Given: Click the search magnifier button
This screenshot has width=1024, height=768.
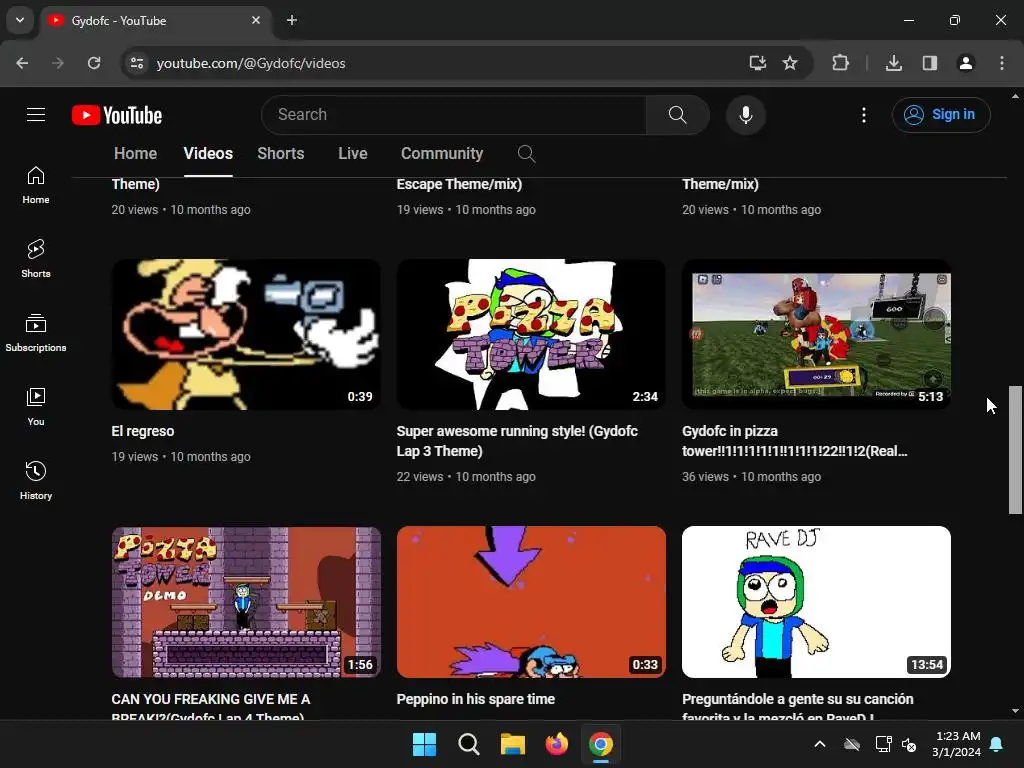Looking at the screenshot, I should [x=677, y=115].
